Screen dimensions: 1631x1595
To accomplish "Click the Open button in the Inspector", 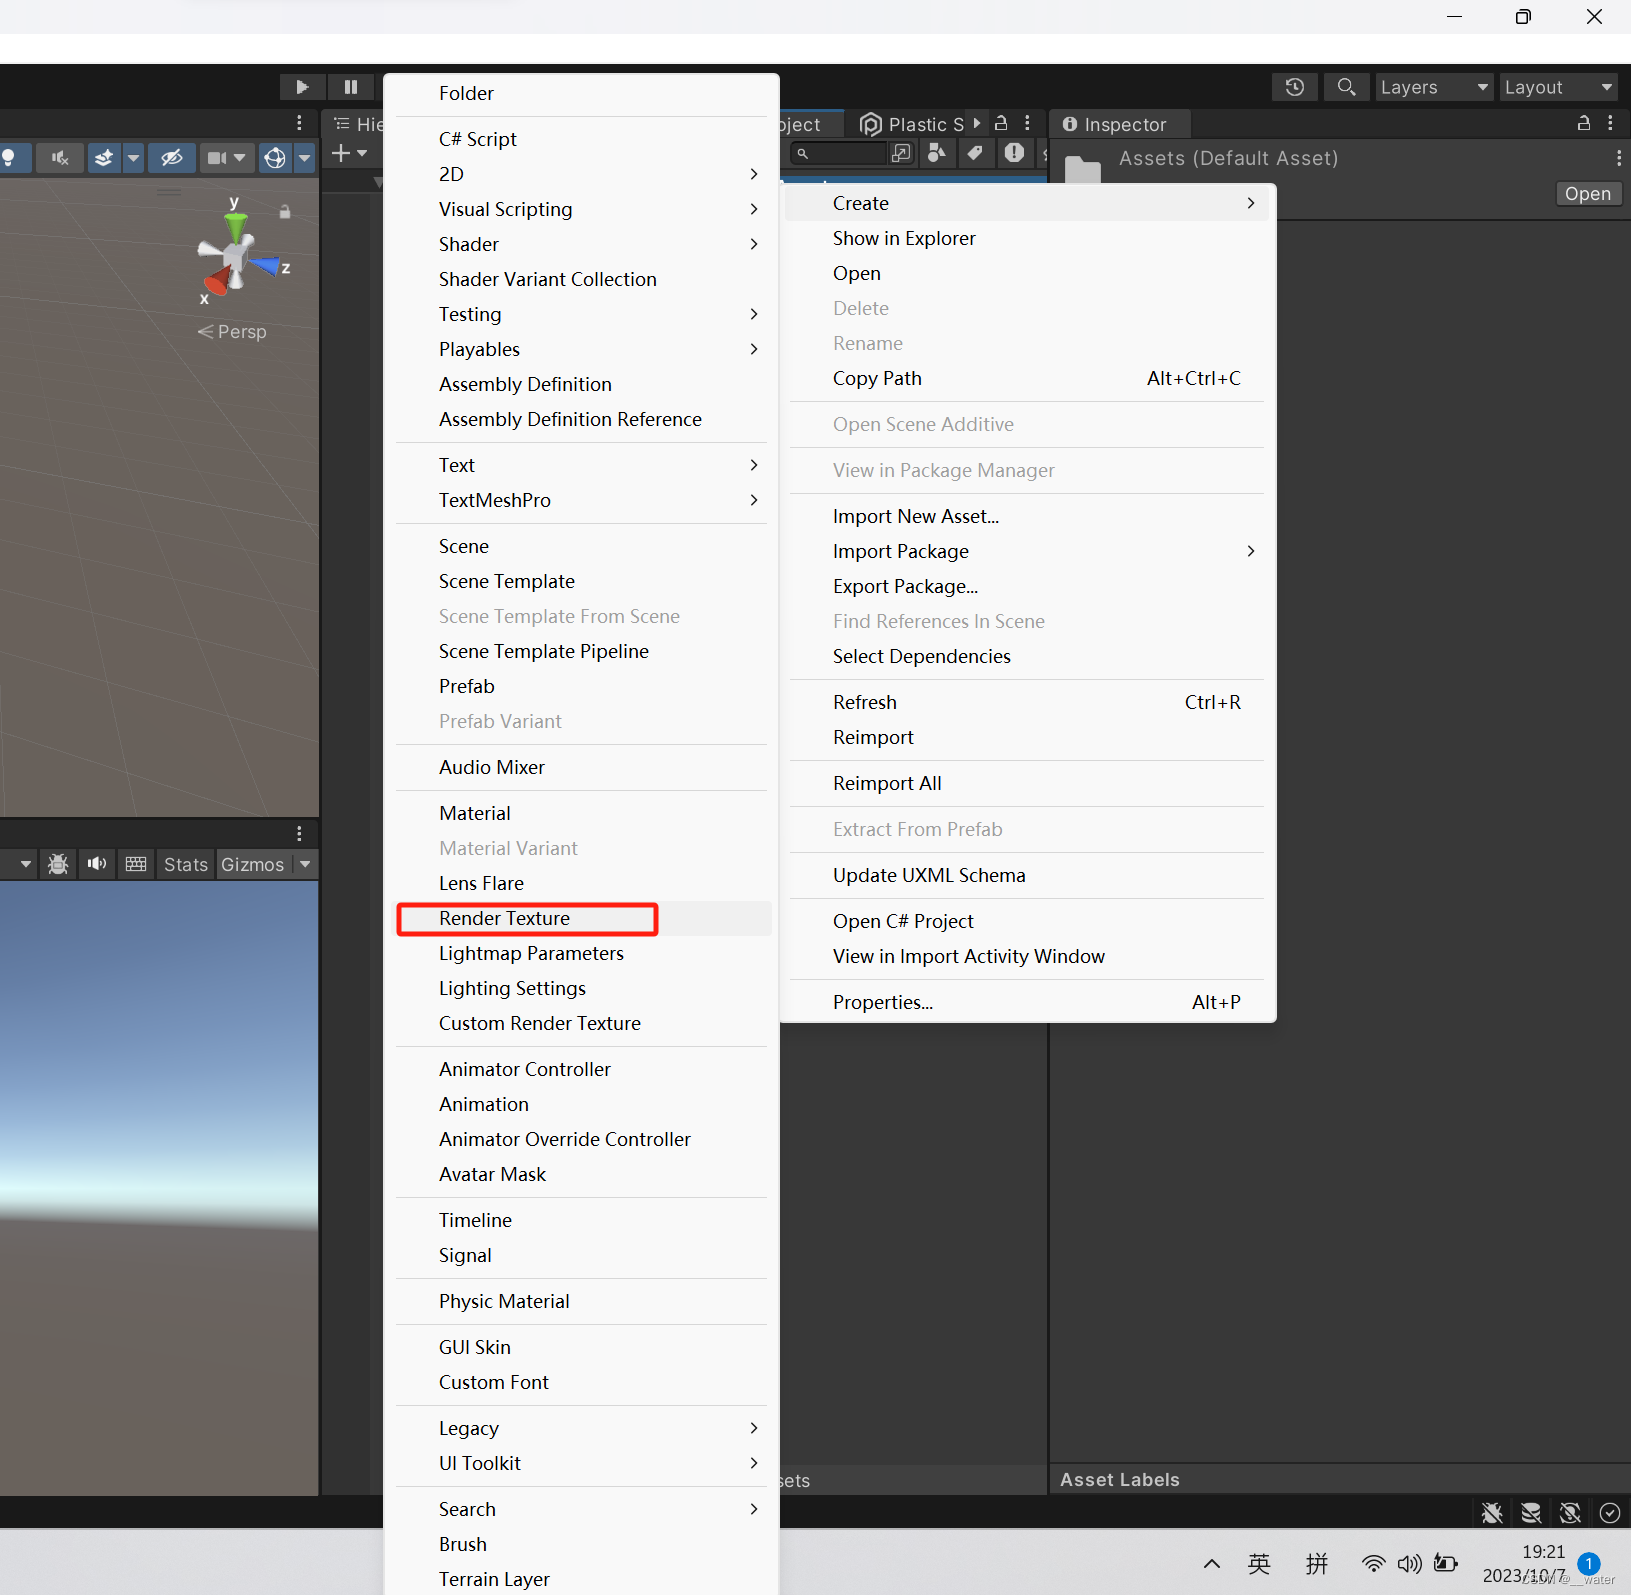I will [1588, 193].
